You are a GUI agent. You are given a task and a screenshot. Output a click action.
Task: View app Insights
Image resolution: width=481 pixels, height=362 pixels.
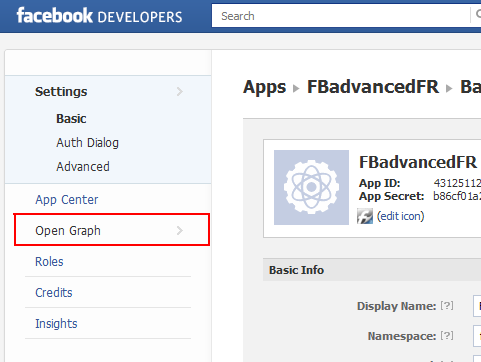click(x=56, y=324)
